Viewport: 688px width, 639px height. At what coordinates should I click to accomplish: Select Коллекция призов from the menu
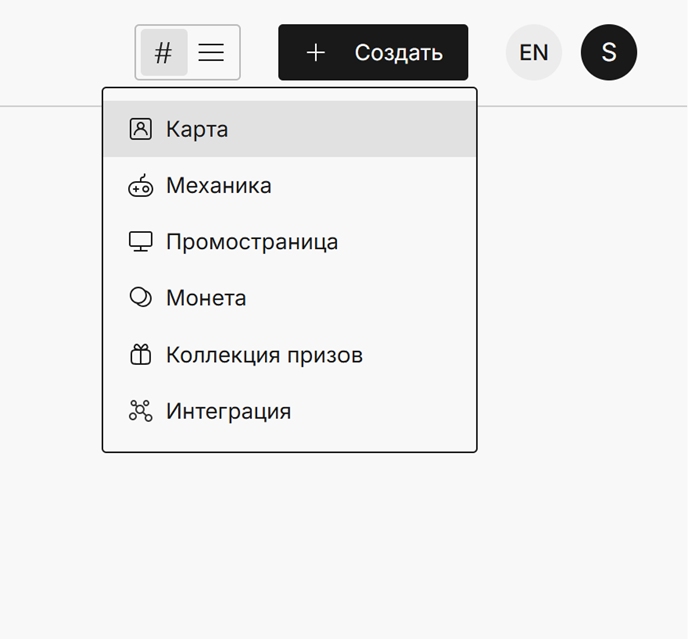(x=290, y=354)
